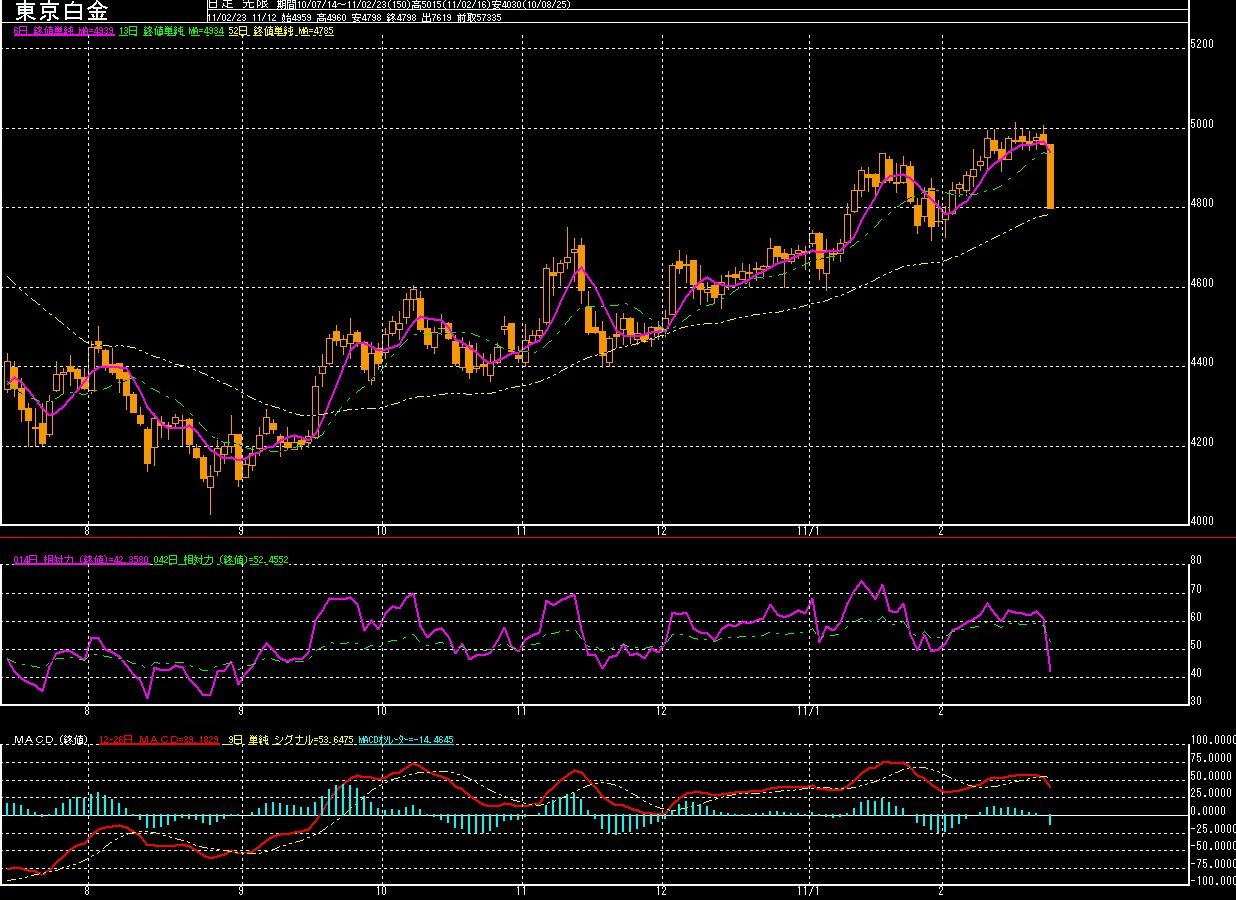Select the 12-26日 MACD=39.1829 legend
This screenshot has width=1236, height=900.
coord(158,740)
